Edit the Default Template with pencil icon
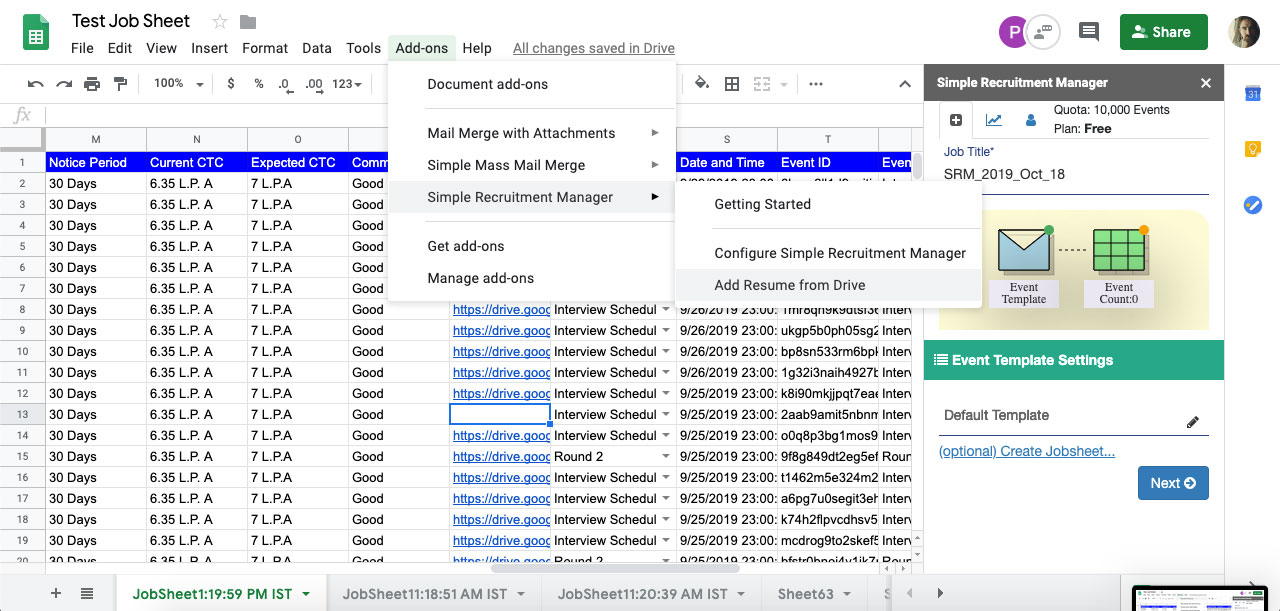 [x=1192, y=422]
